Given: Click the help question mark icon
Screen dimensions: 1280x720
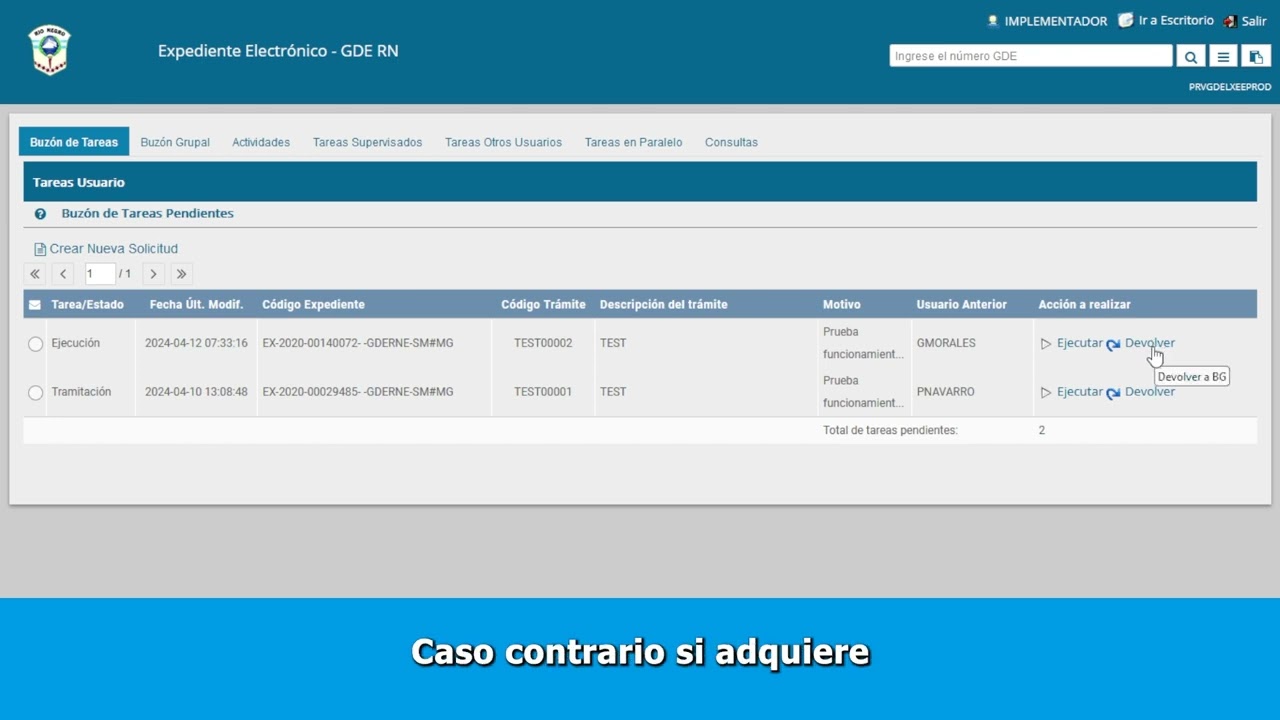Looking at the screenshot, I should [40, 214].
